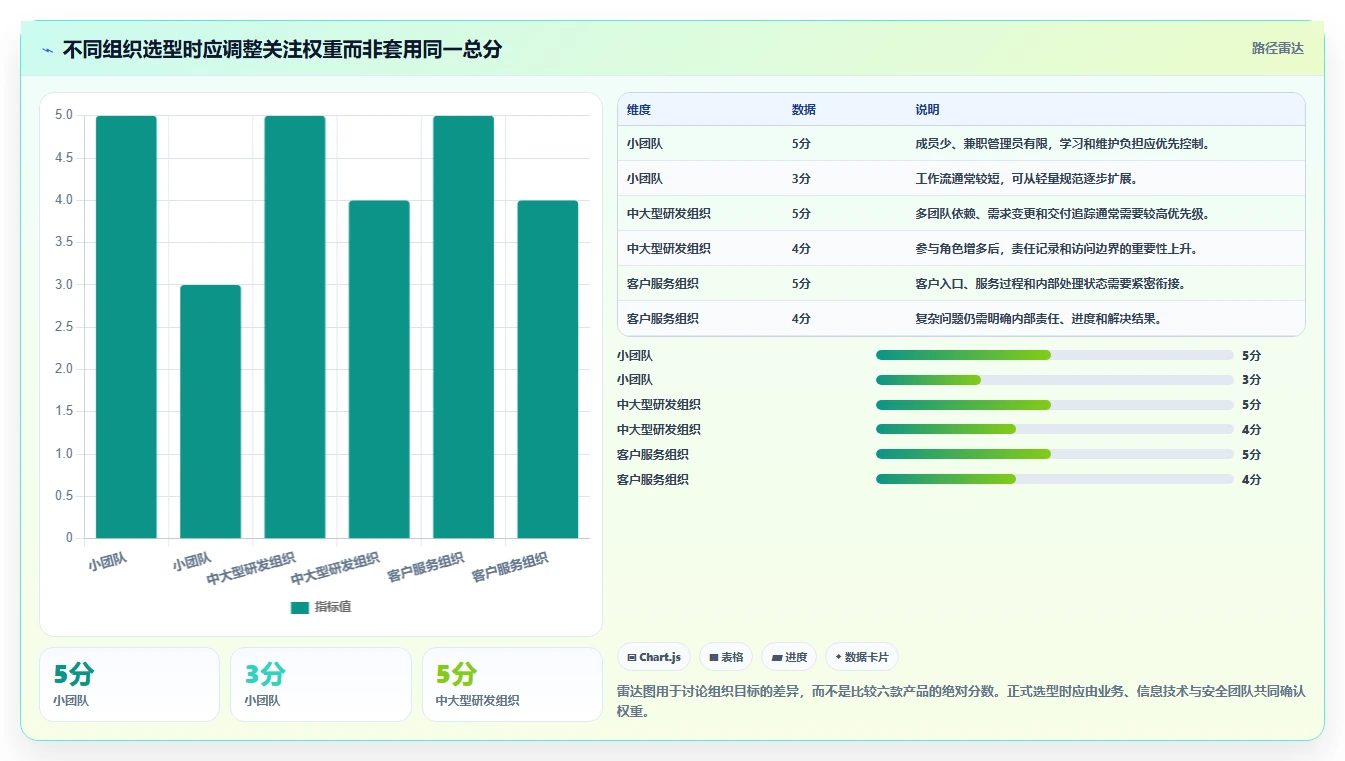Click the 小团队 5分 progress bar
Screen dimensions: 1345x761
pos(1055,355)
